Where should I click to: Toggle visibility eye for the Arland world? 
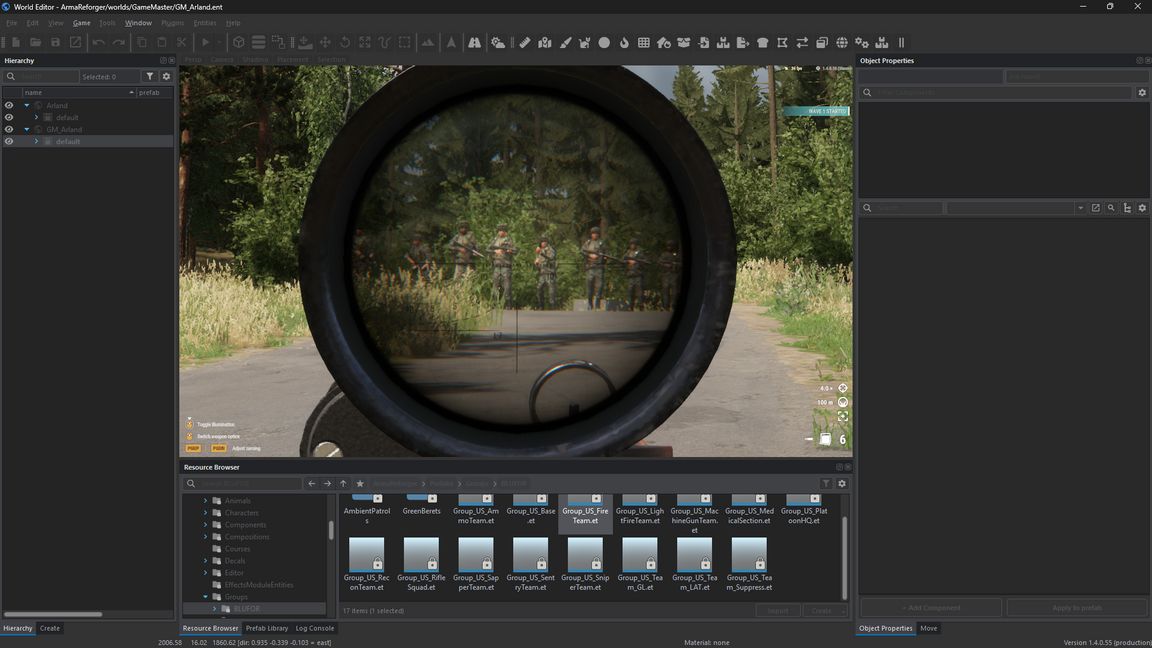(9, 105)
